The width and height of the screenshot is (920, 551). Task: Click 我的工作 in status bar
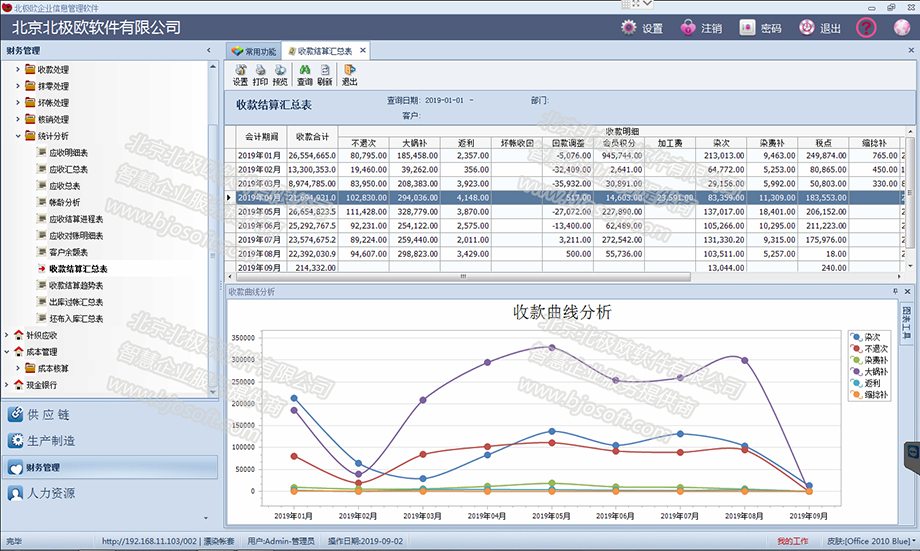(x=793, y=541)
